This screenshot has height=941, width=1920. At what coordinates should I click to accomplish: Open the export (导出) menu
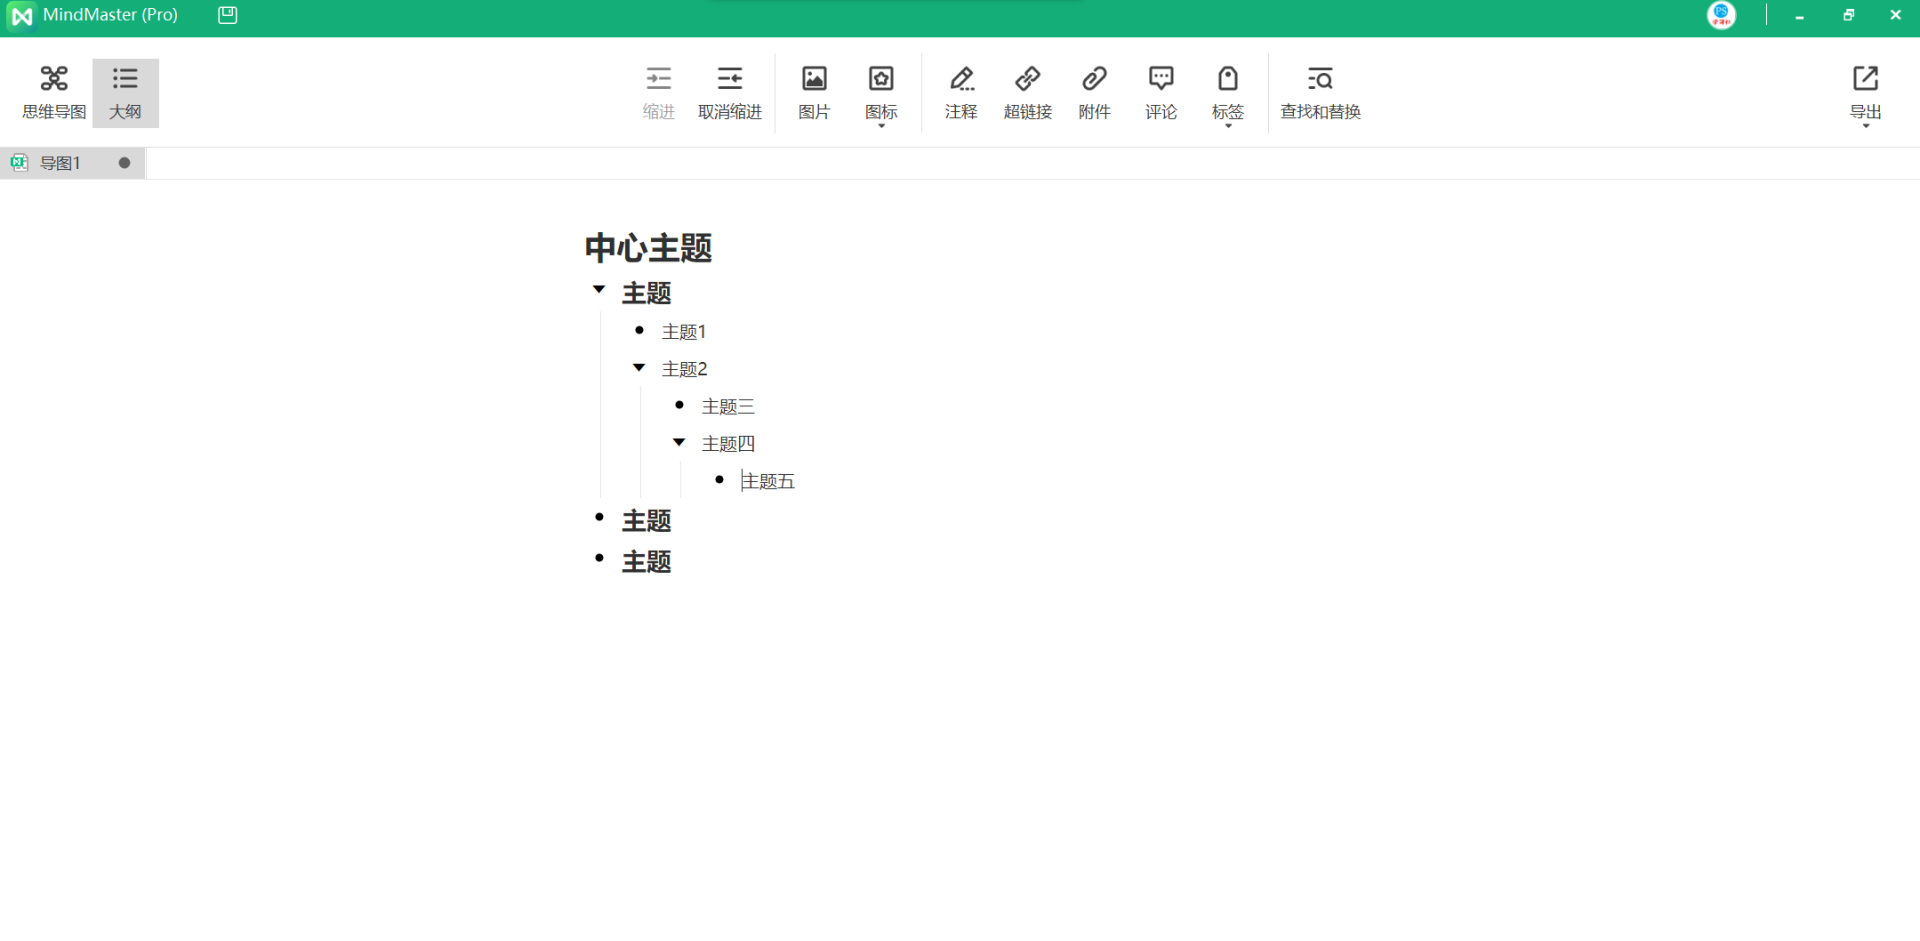pos(1865,94)
